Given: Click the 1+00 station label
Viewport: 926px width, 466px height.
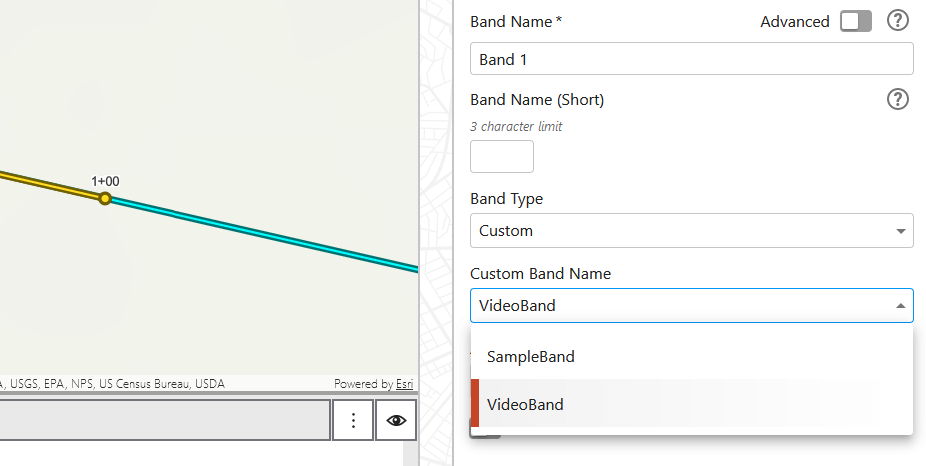Looking at the screenshot, I should click(105, 181).
